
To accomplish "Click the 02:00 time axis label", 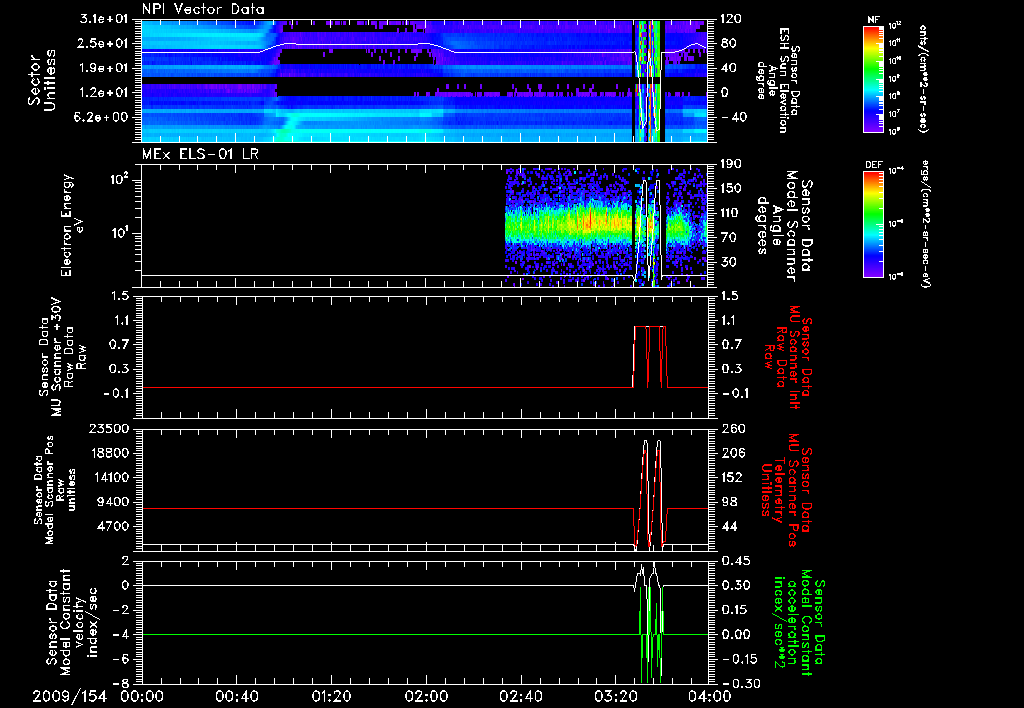I will (426, 696).
